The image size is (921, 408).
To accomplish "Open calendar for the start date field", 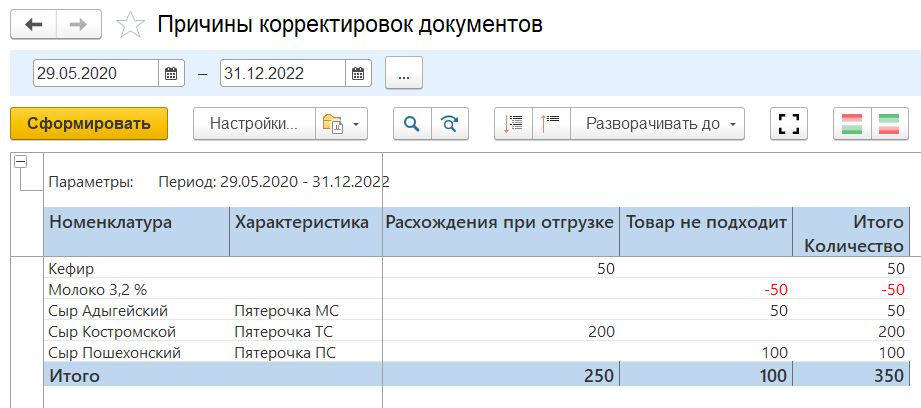I will pyautogui.click(x=171, y=73).
